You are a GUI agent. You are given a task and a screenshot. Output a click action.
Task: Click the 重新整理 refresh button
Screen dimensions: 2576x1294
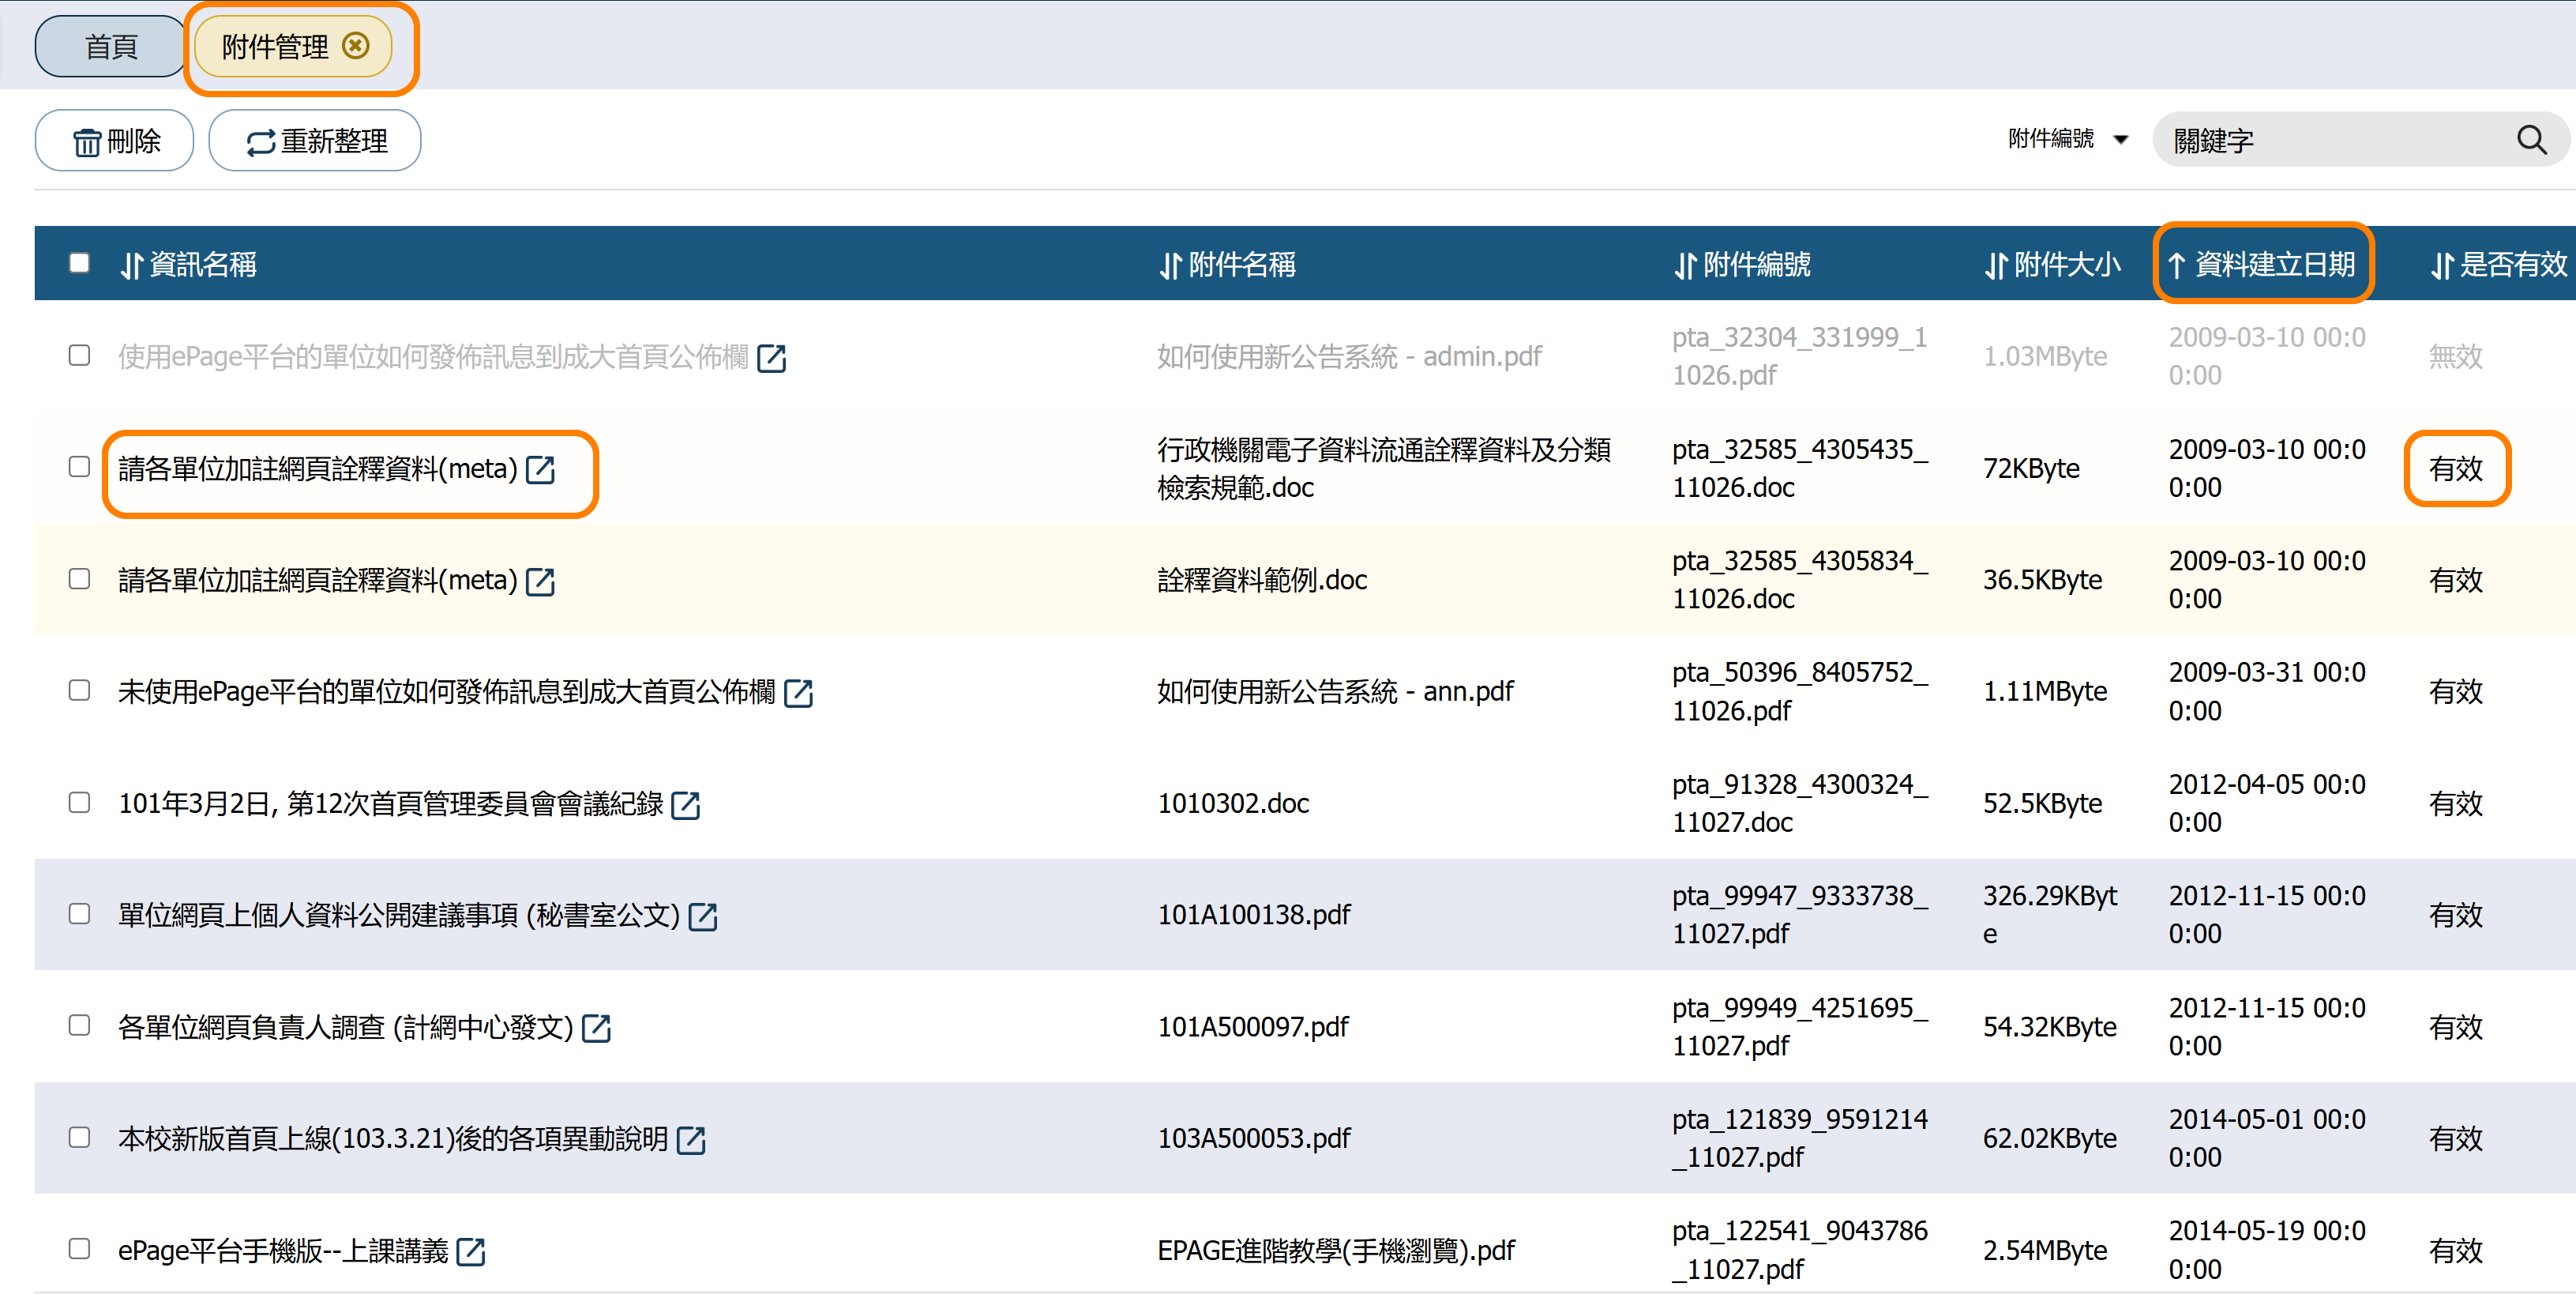click(x=315, y=141)
